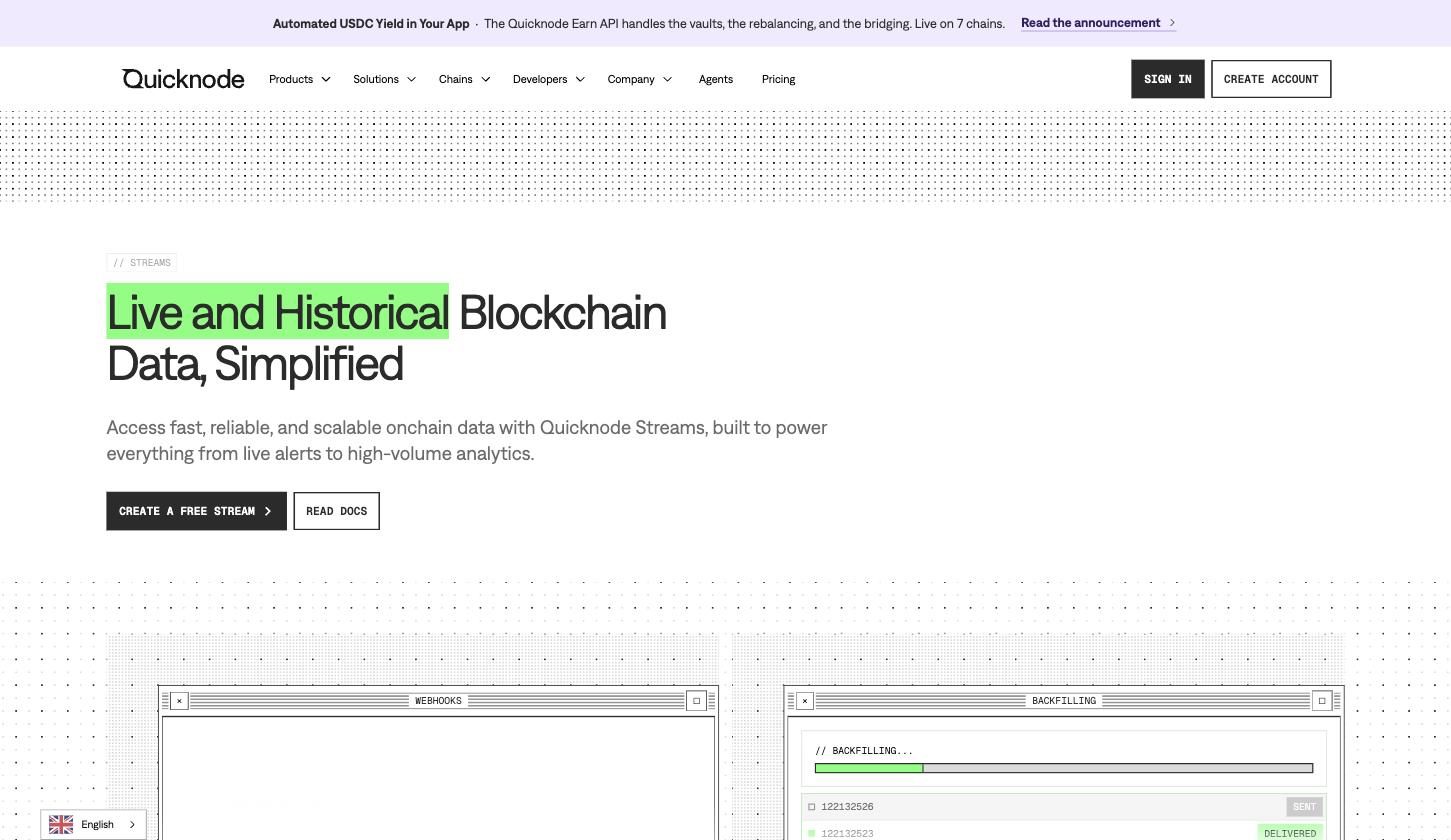This screenshot has height=840, width=1451.
Task: Expand the Solutions dropdown chevron
Action: pyautogui.click(x=411, y=79)
